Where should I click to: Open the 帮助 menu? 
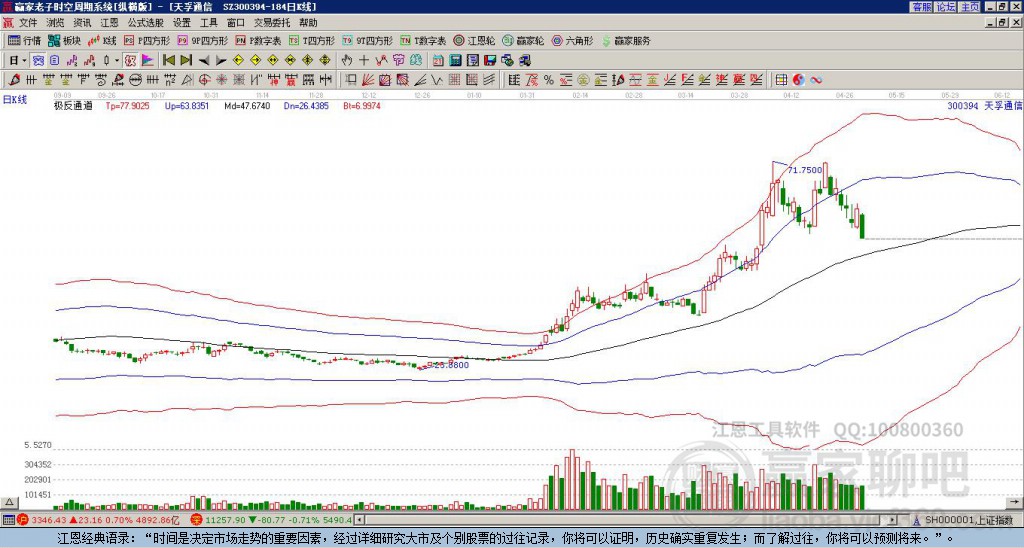pos(308,23)
